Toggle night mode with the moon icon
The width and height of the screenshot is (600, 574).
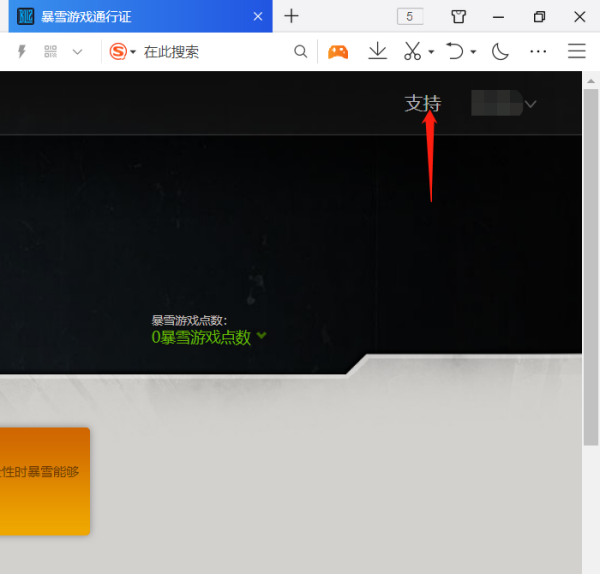[500, 51]
